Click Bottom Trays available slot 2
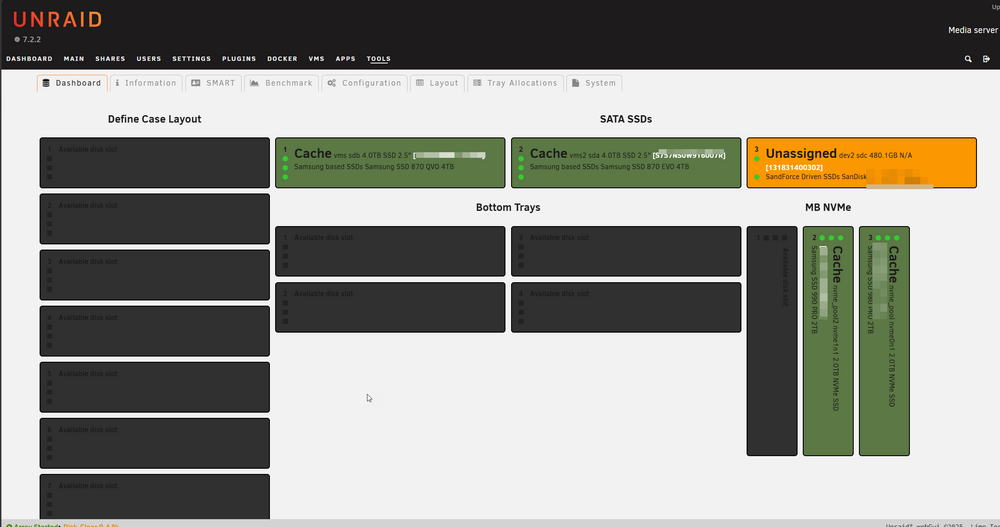 pos(390,308)
